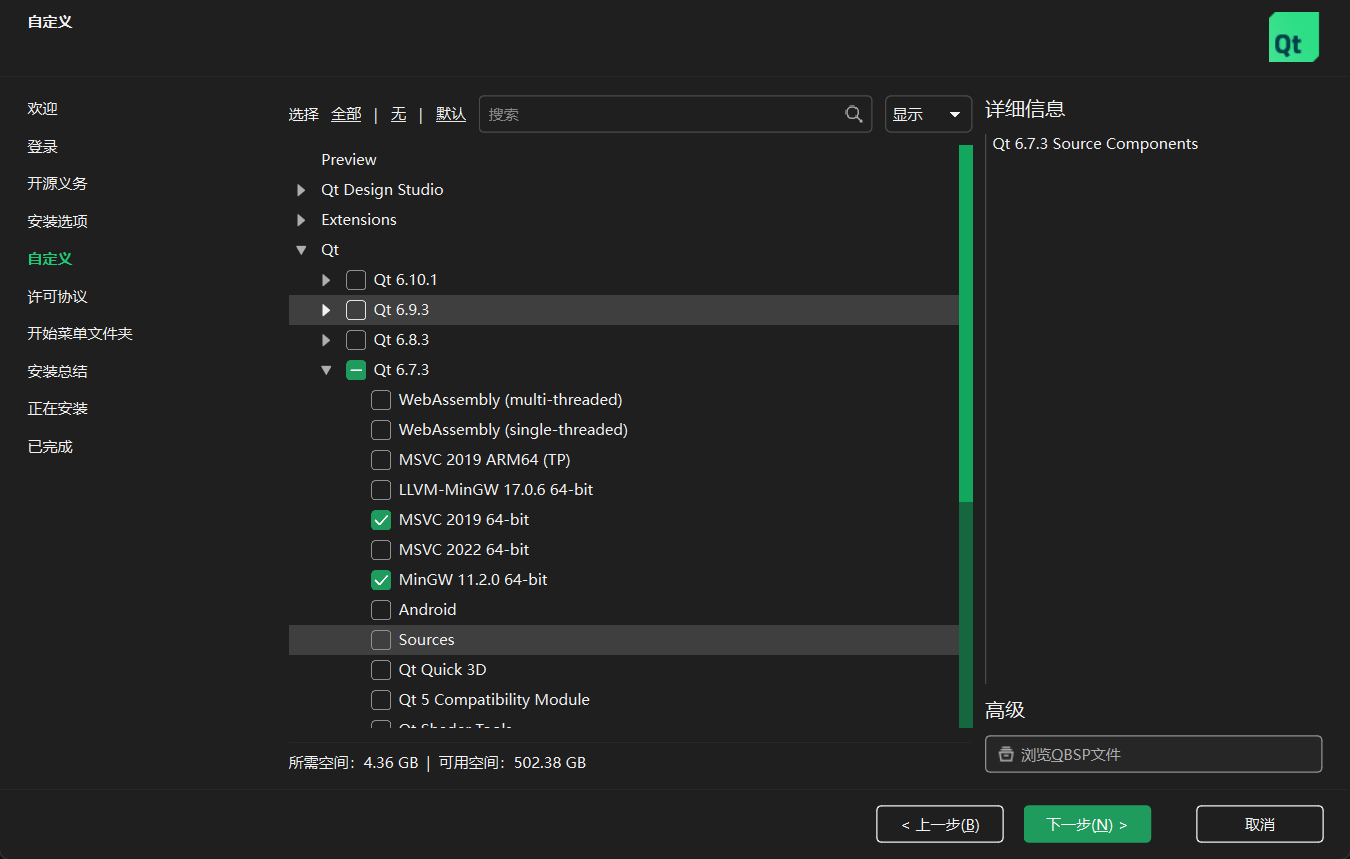Check the Android component box
Image resolution: width=1350 pixels, height=859 pixels.
381,610
